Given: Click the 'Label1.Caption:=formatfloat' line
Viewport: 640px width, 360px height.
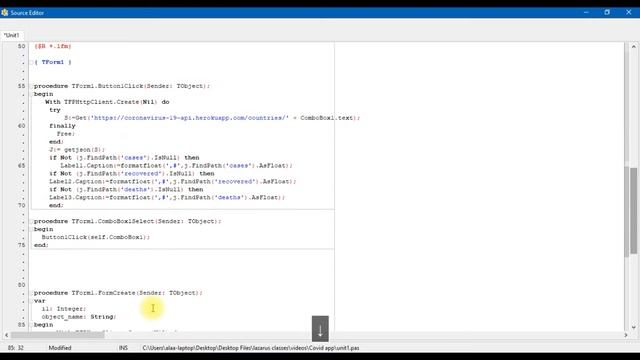Looking at the screenshot, I should pyautogui.click(x=176, y=166).
